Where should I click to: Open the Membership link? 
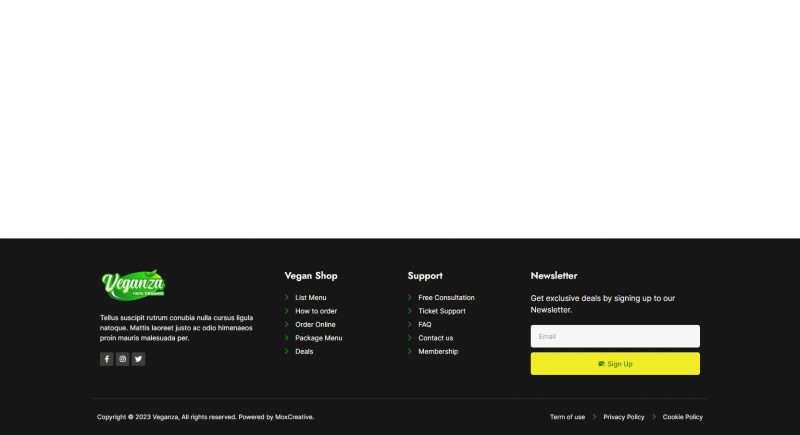point(438,352)
